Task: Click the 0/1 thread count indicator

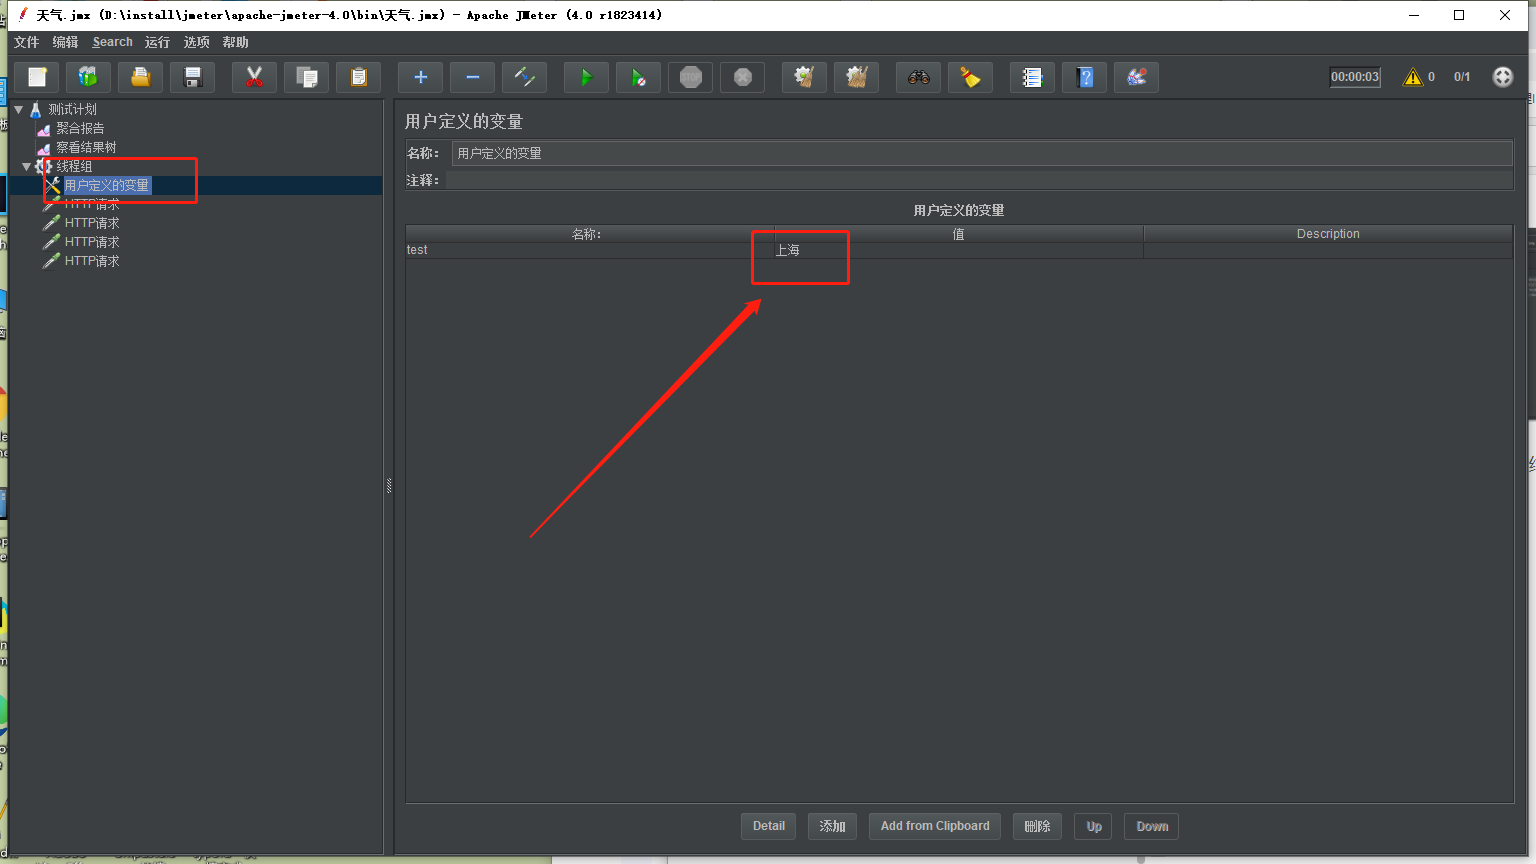Action: [x=1462, y=77]
